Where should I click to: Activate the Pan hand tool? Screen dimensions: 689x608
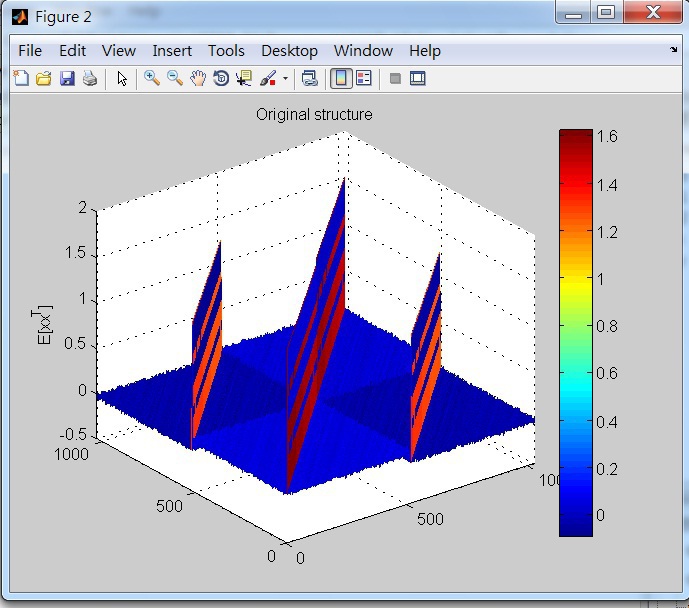coord(198,78)
